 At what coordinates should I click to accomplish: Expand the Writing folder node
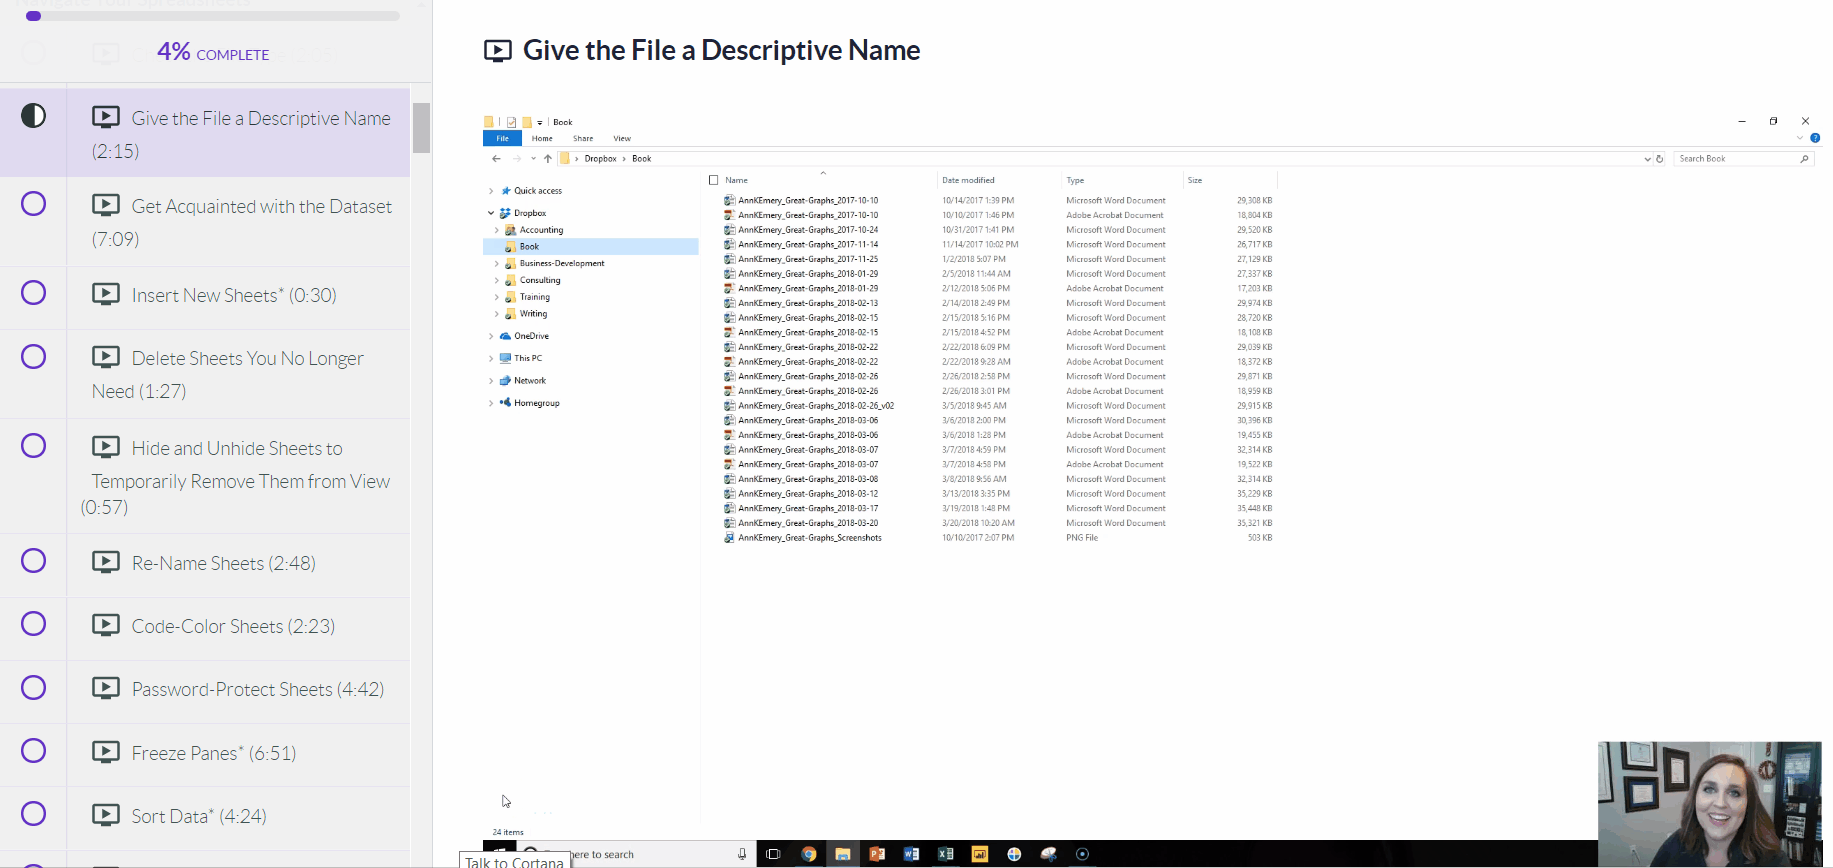pos(497,314)
